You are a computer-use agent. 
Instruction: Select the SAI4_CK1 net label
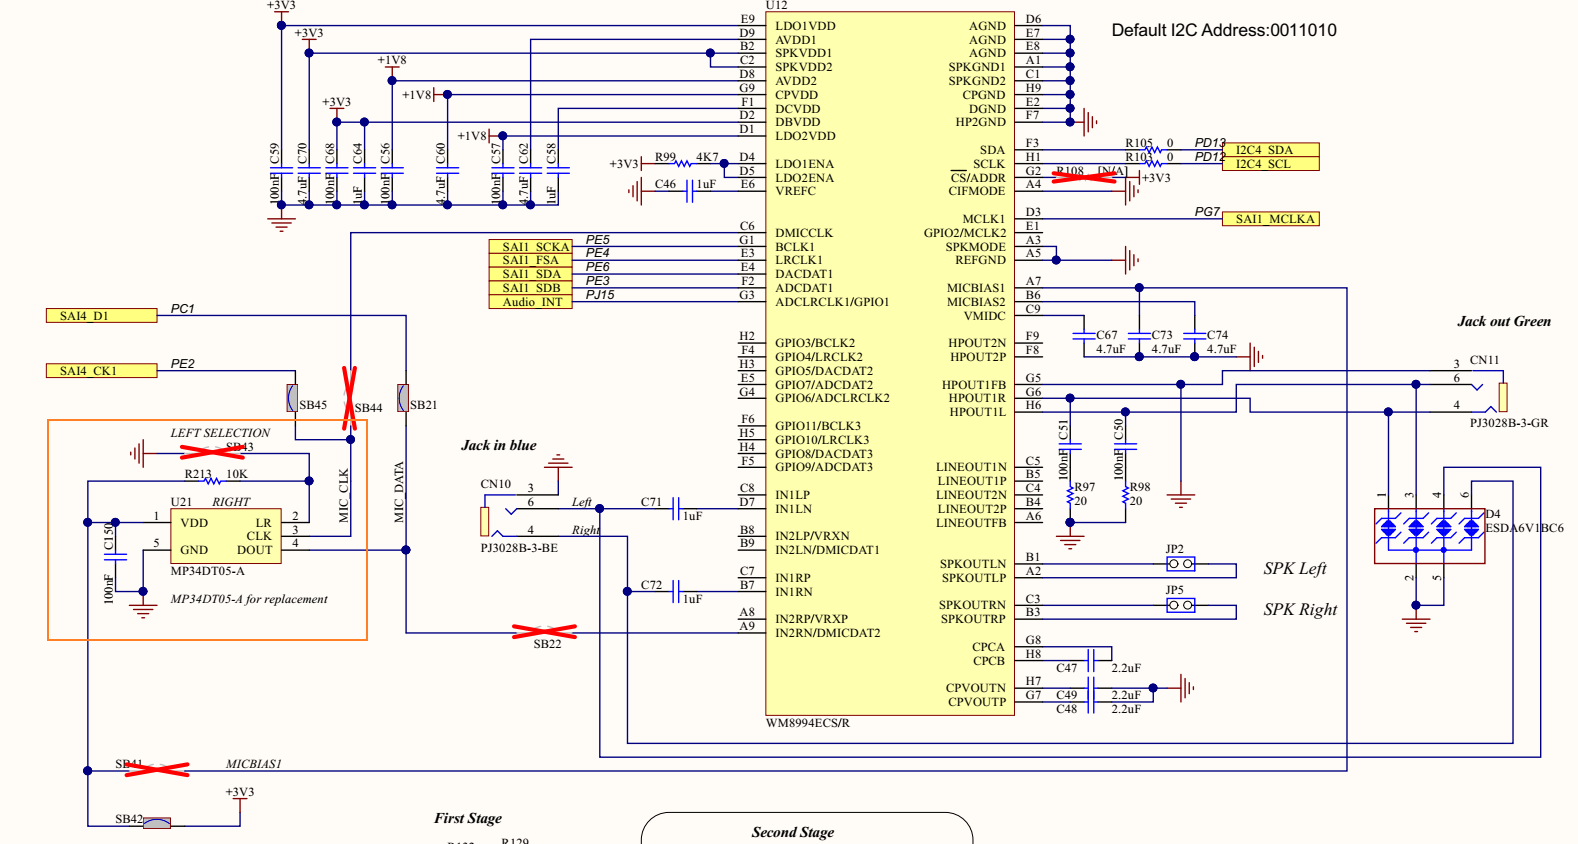pyautogui.click(x=101, y=371)
